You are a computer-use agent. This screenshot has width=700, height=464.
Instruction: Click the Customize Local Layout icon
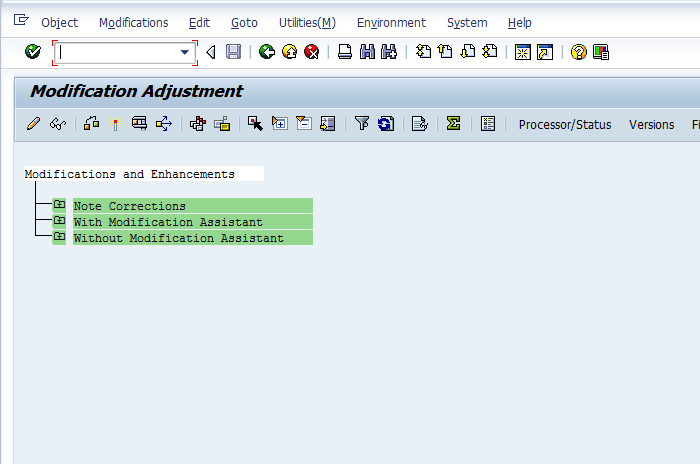[x=601, y=52]
